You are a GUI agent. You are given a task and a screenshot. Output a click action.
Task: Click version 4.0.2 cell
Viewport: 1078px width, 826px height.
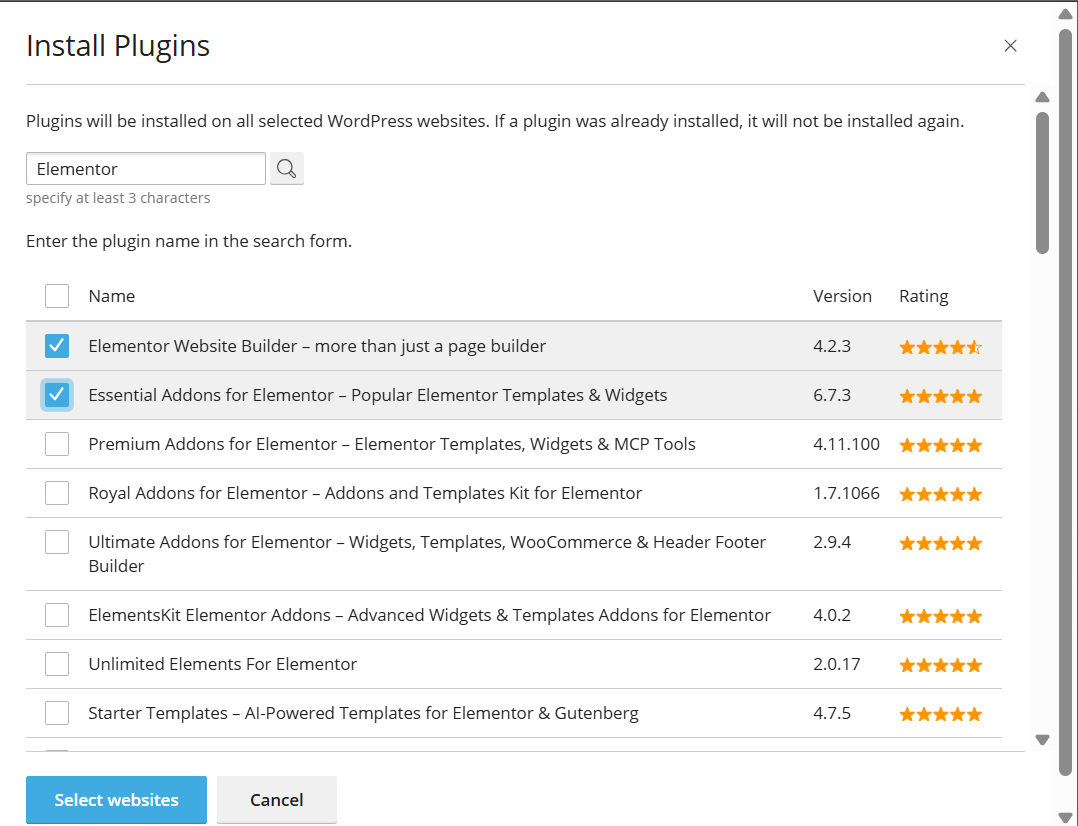pos(832,615)
